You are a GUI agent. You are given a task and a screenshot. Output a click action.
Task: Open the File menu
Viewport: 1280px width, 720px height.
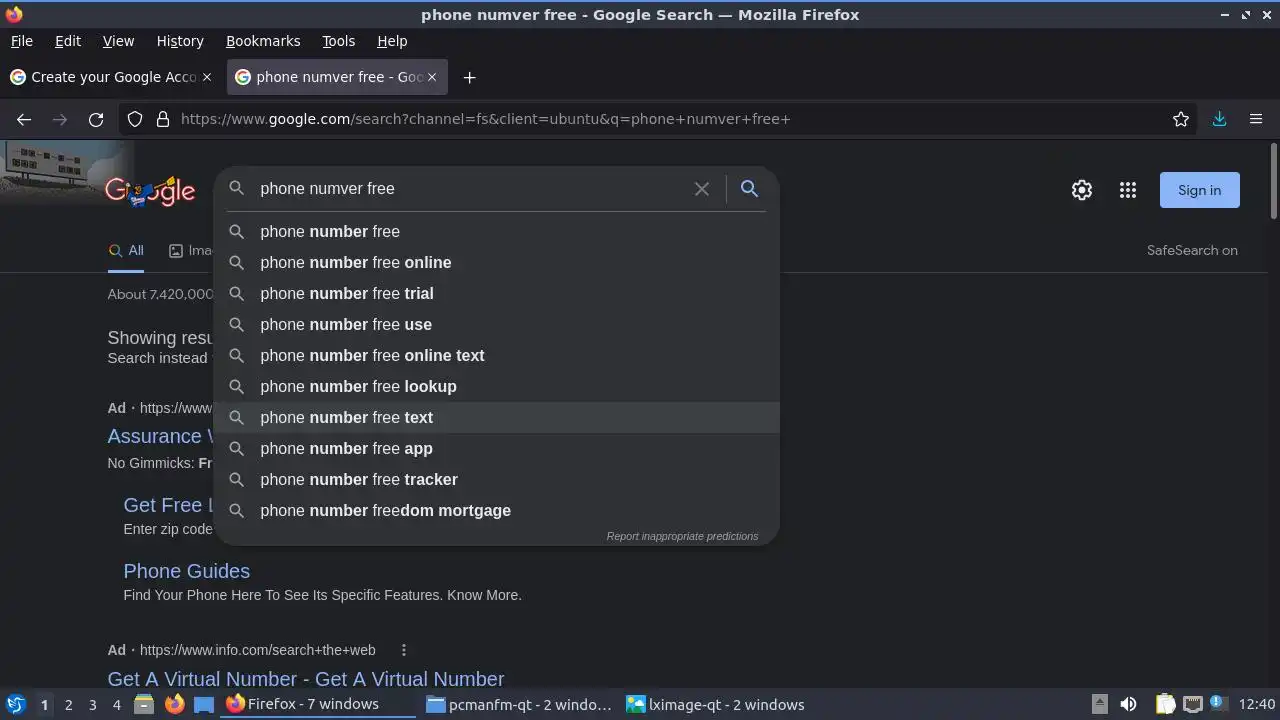click(x=21, y=41)
